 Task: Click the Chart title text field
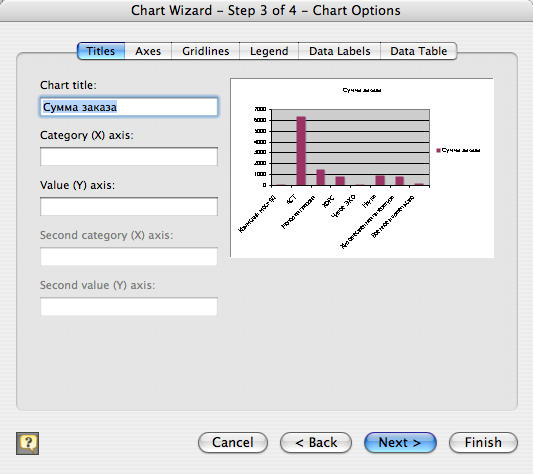[x=129, y=107]
